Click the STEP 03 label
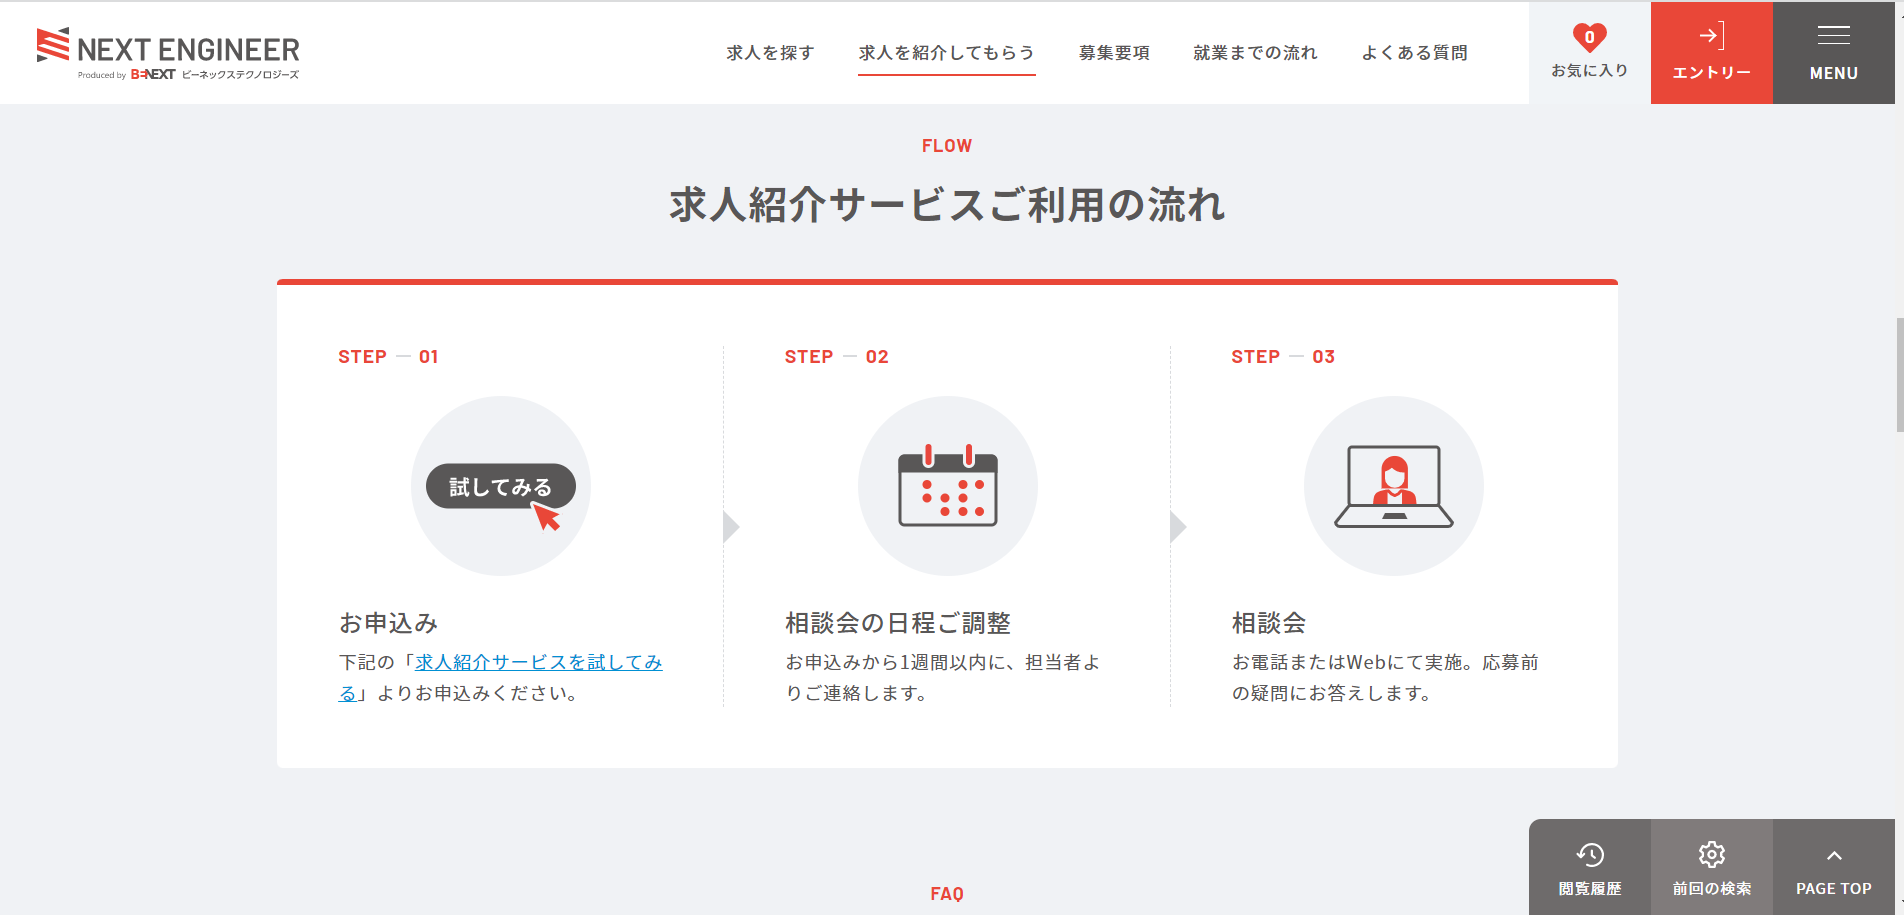Screen dimensions: 1904x915 (x=1283, y=357)
